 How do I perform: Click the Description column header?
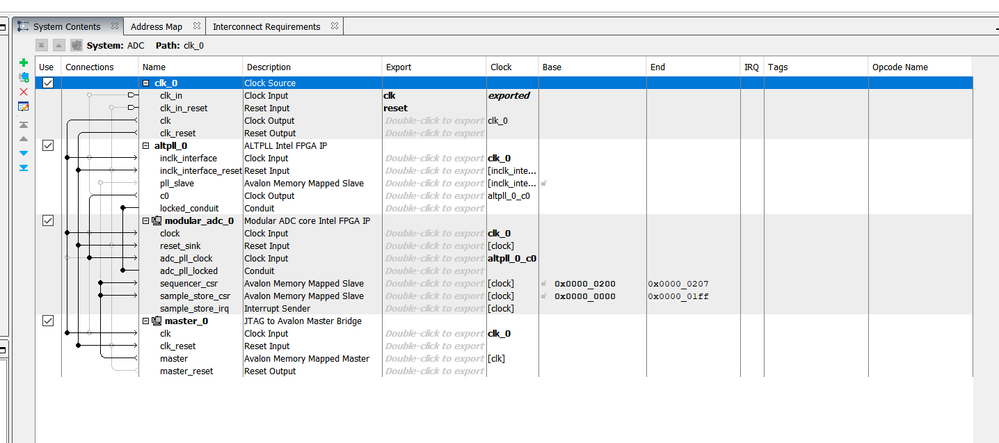coord(312,67)
